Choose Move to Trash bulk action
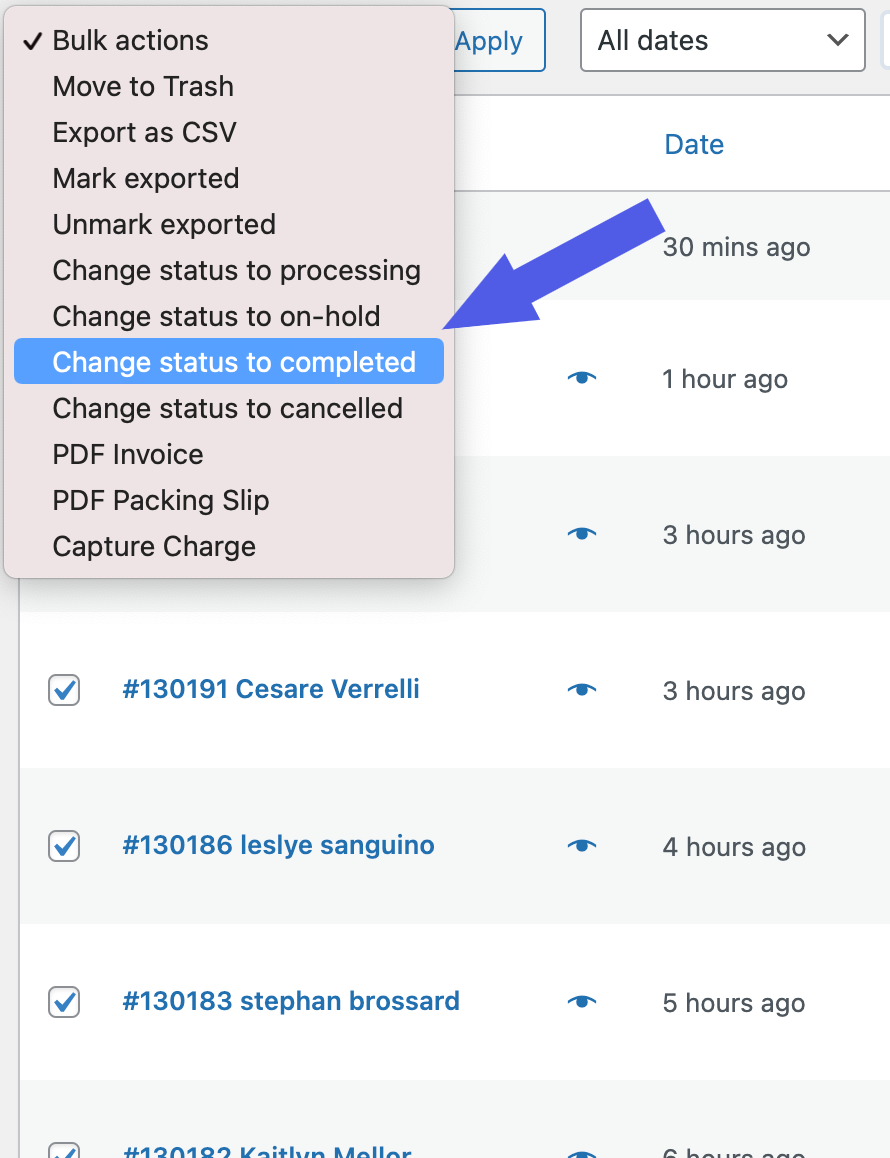The image size is (890, 1158). point(143,86)
